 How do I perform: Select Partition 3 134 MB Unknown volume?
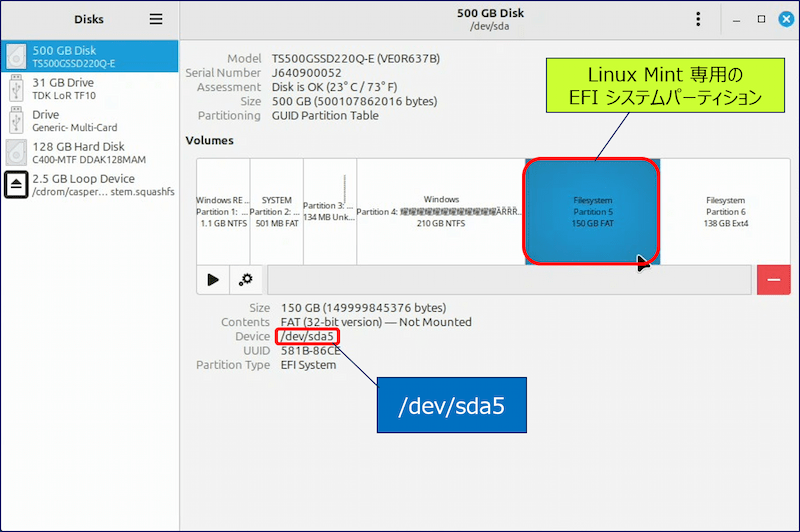click(330, 211)
